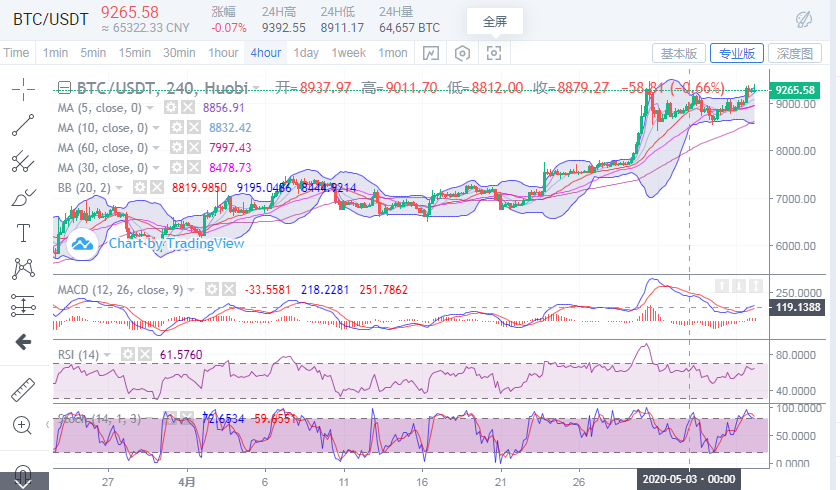Switch to the 1day timeframe
Image resolution: width=840 pixels, height=490 pixels.
[306, 53]
